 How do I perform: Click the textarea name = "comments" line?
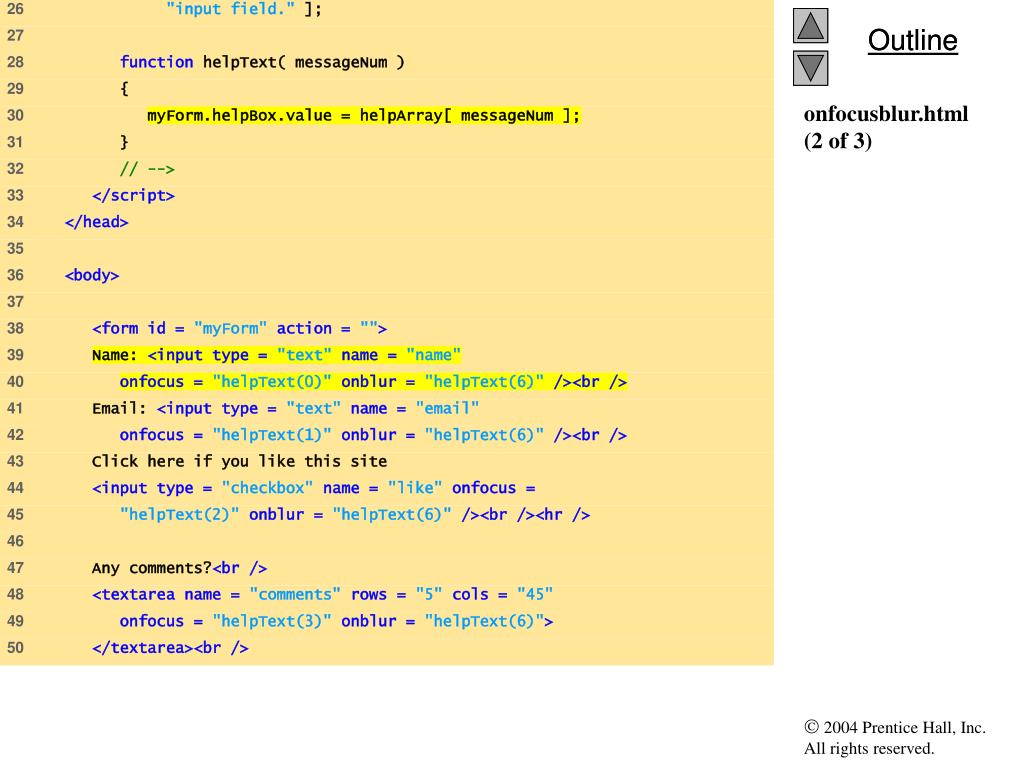click(x=323, y=595)
